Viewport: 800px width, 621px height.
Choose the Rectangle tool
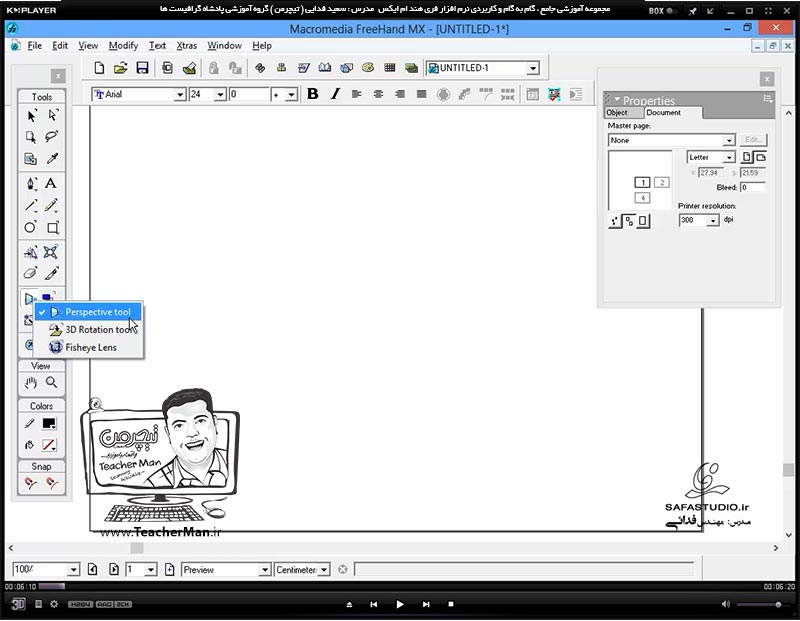coord(53,228)
